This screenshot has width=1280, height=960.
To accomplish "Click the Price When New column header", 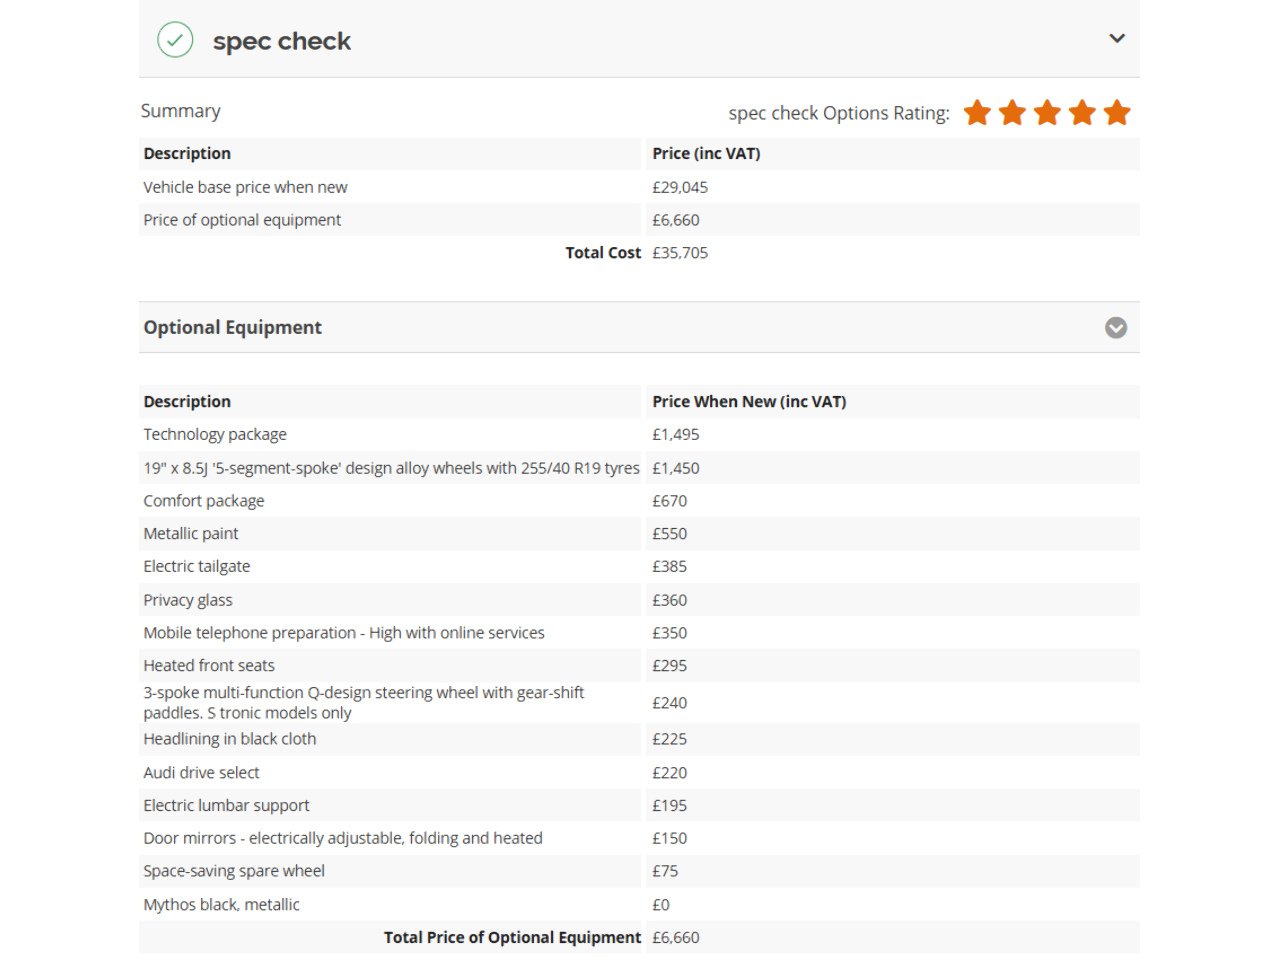I will 749,402.
